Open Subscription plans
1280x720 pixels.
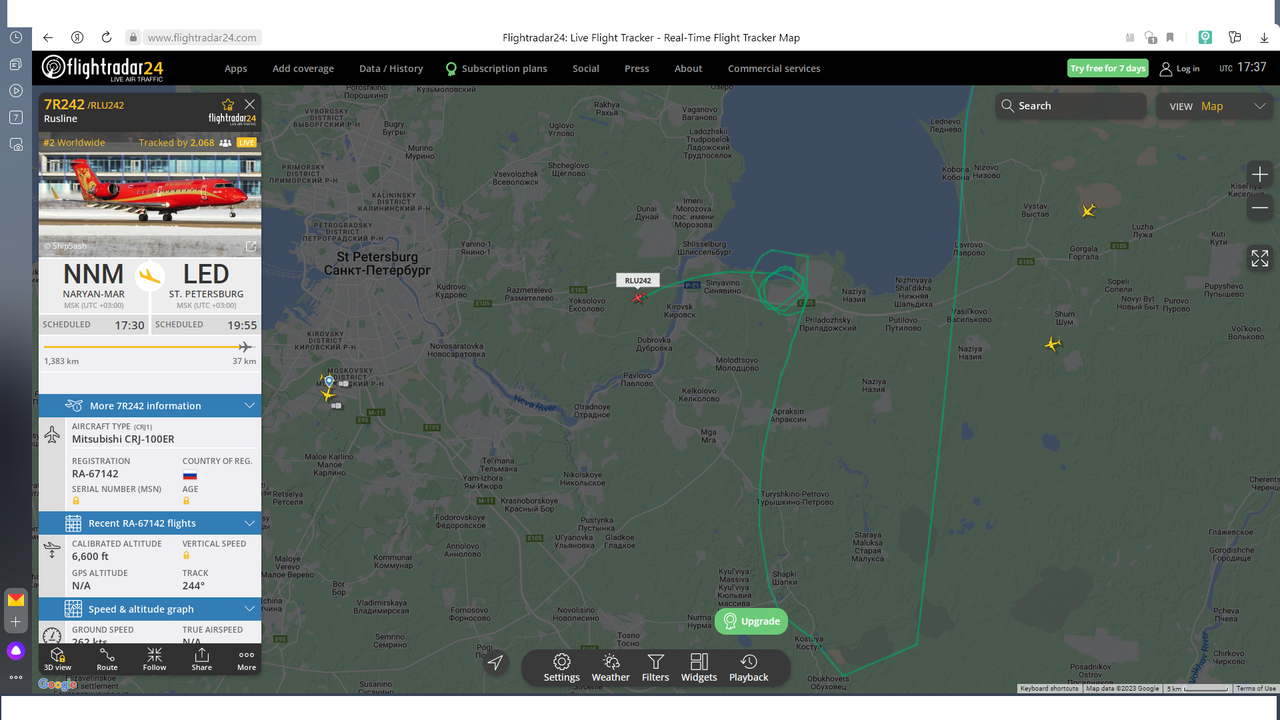pos(497,68)
